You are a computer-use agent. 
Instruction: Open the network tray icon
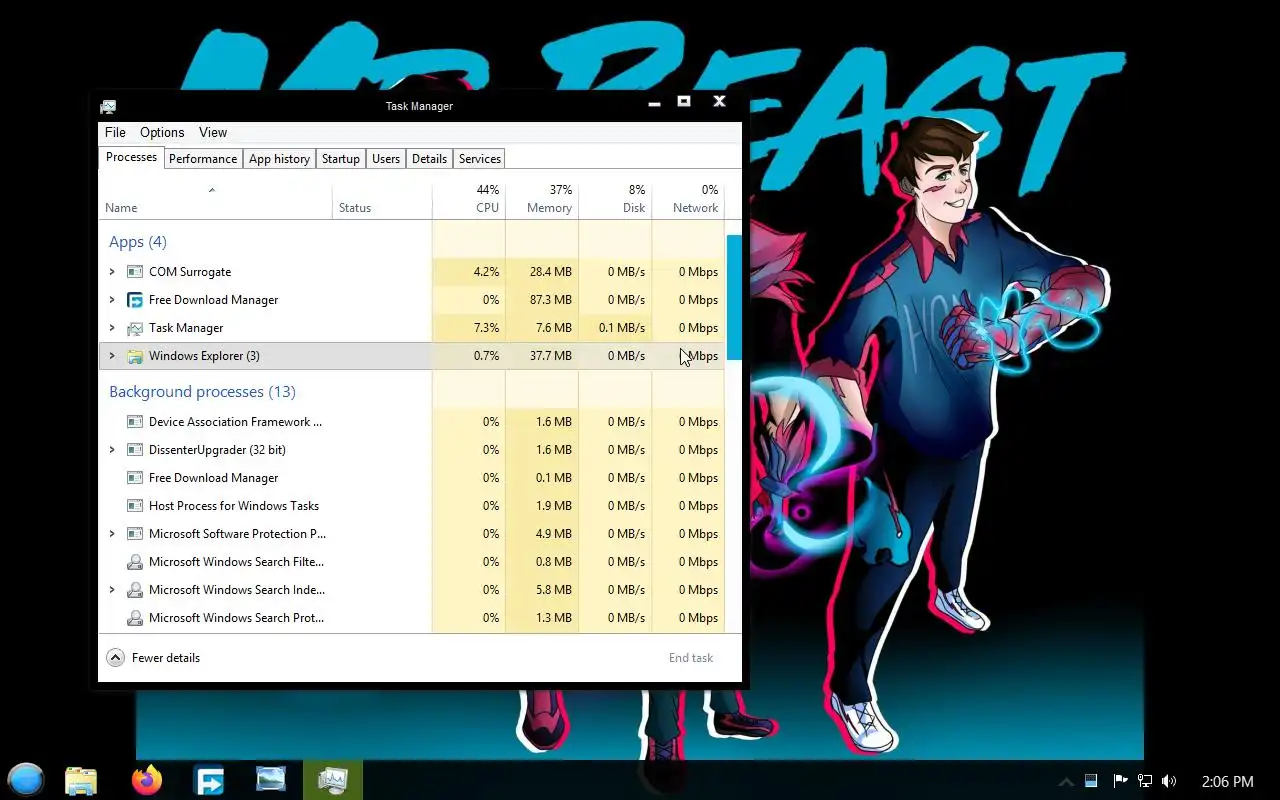(1145, 781)
